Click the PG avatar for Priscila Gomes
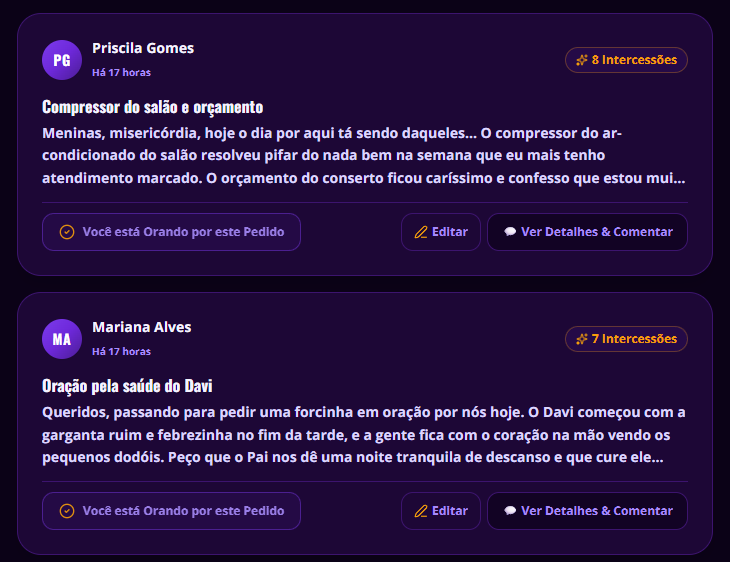730x562 pixels. click(62, 60)
